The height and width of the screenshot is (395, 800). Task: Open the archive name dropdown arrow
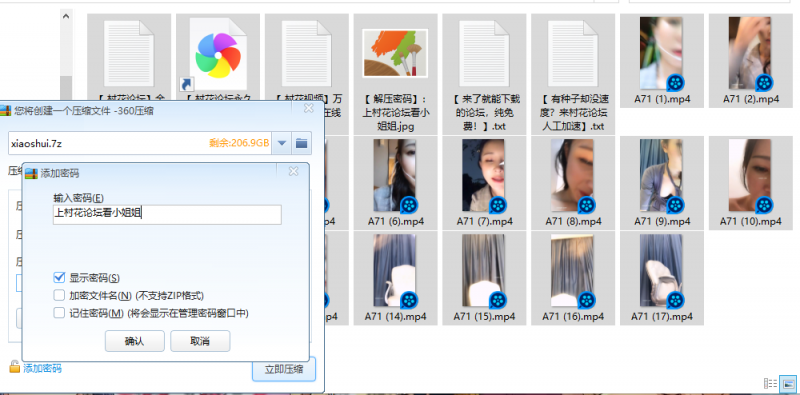point(281,143)
